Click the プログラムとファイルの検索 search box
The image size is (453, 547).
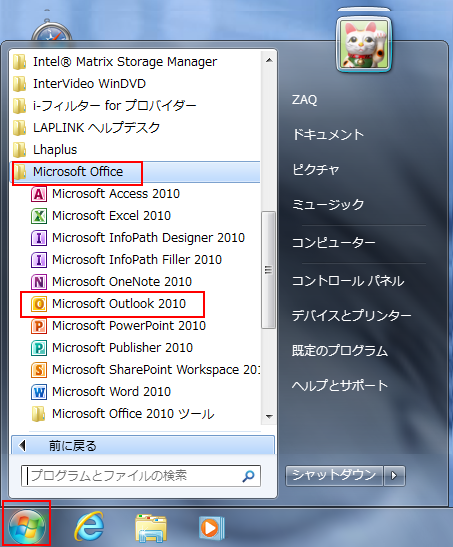(141, 476)
